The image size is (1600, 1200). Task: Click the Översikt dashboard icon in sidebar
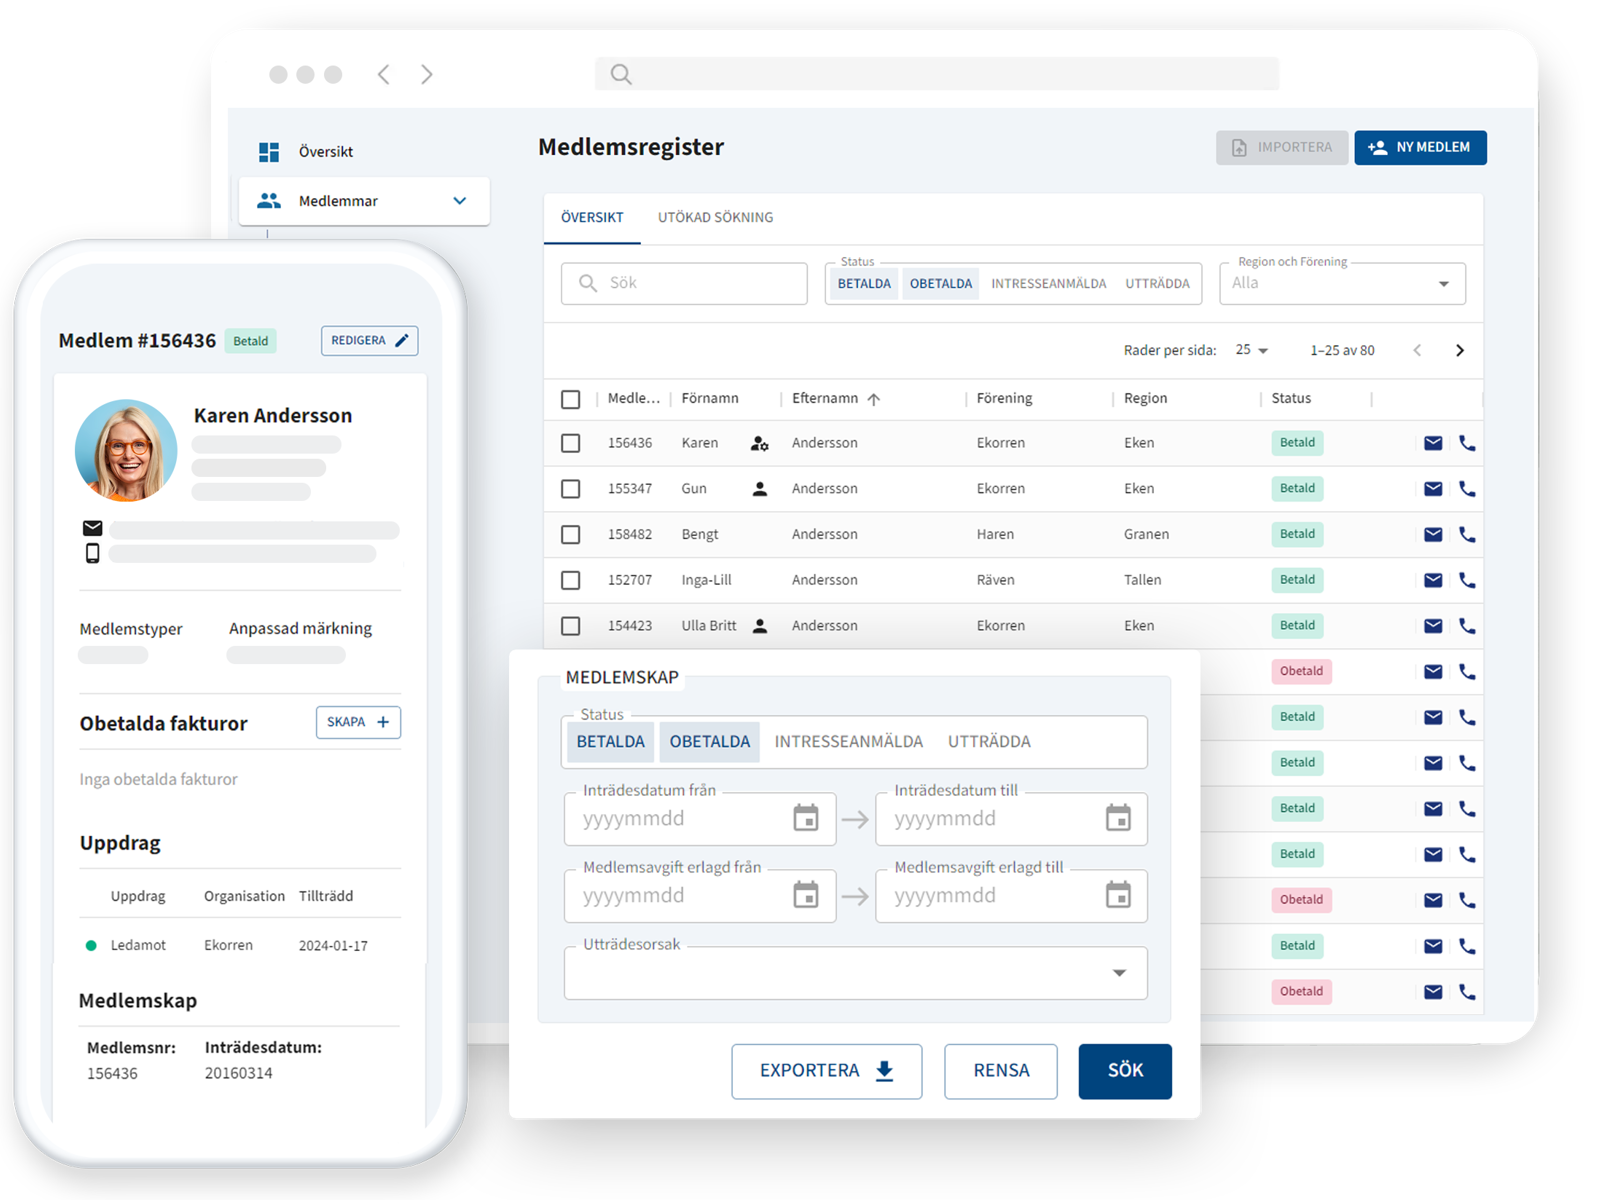269,152
